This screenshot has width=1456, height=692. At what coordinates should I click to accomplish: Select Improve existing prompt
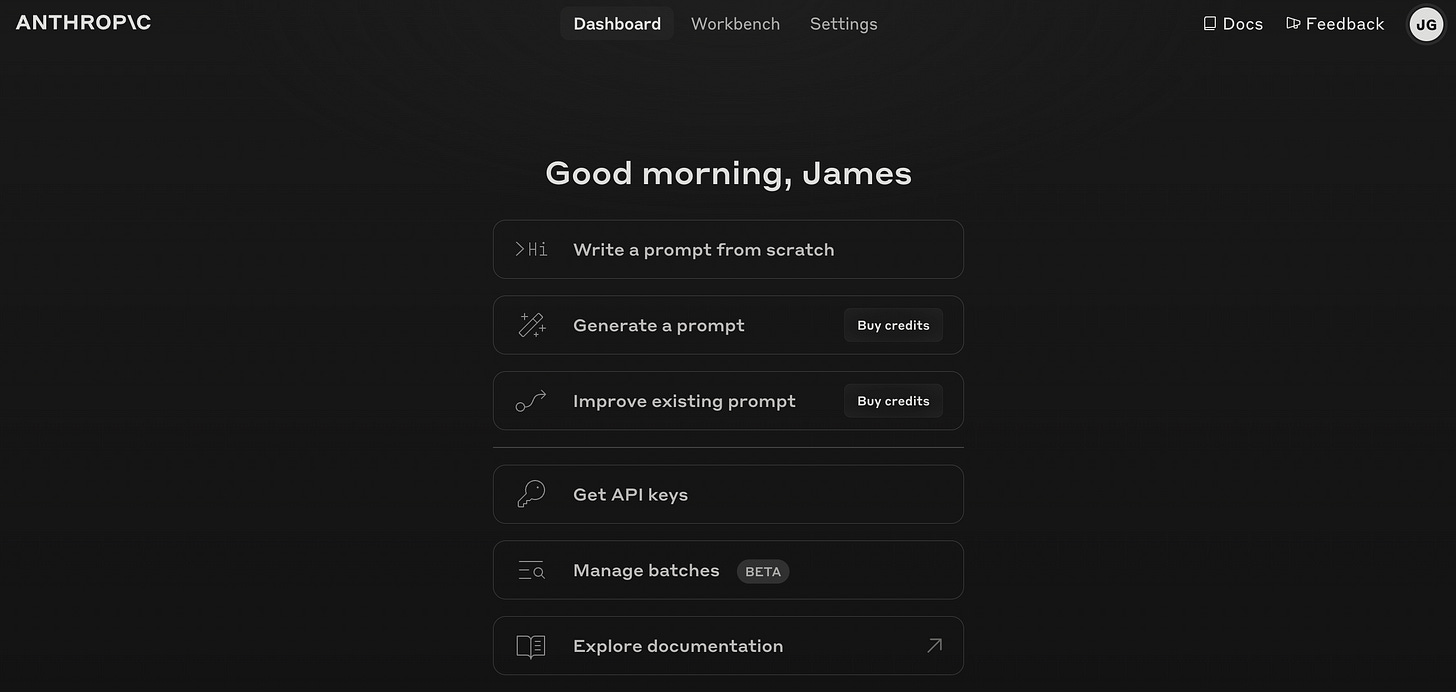tap(728, 401)
